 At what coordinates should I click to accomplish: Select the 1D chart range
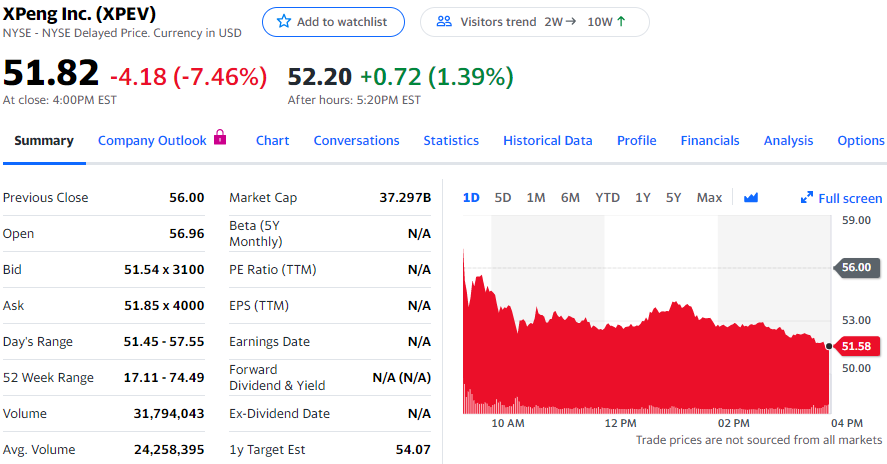[x=471, y=198]
